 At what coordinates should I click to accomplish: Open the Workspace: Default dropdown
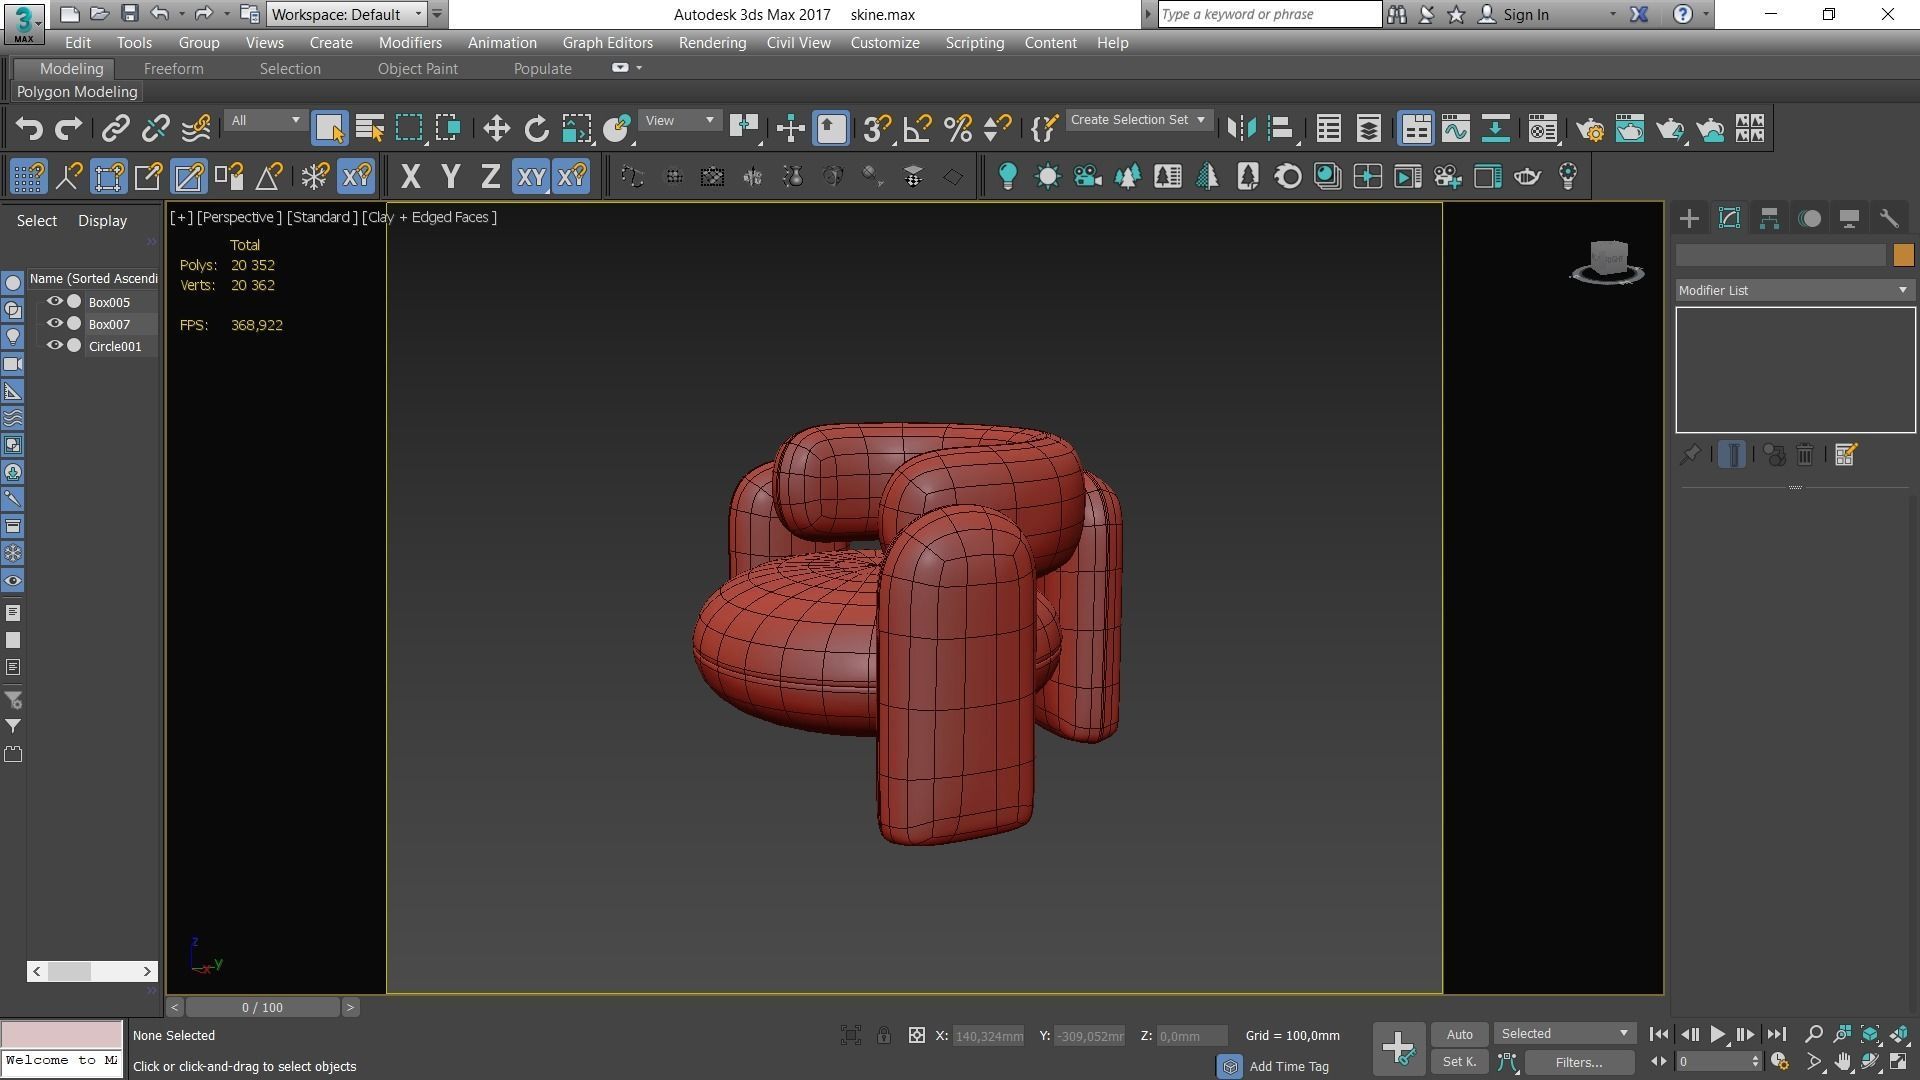click(x=347, y=14)
